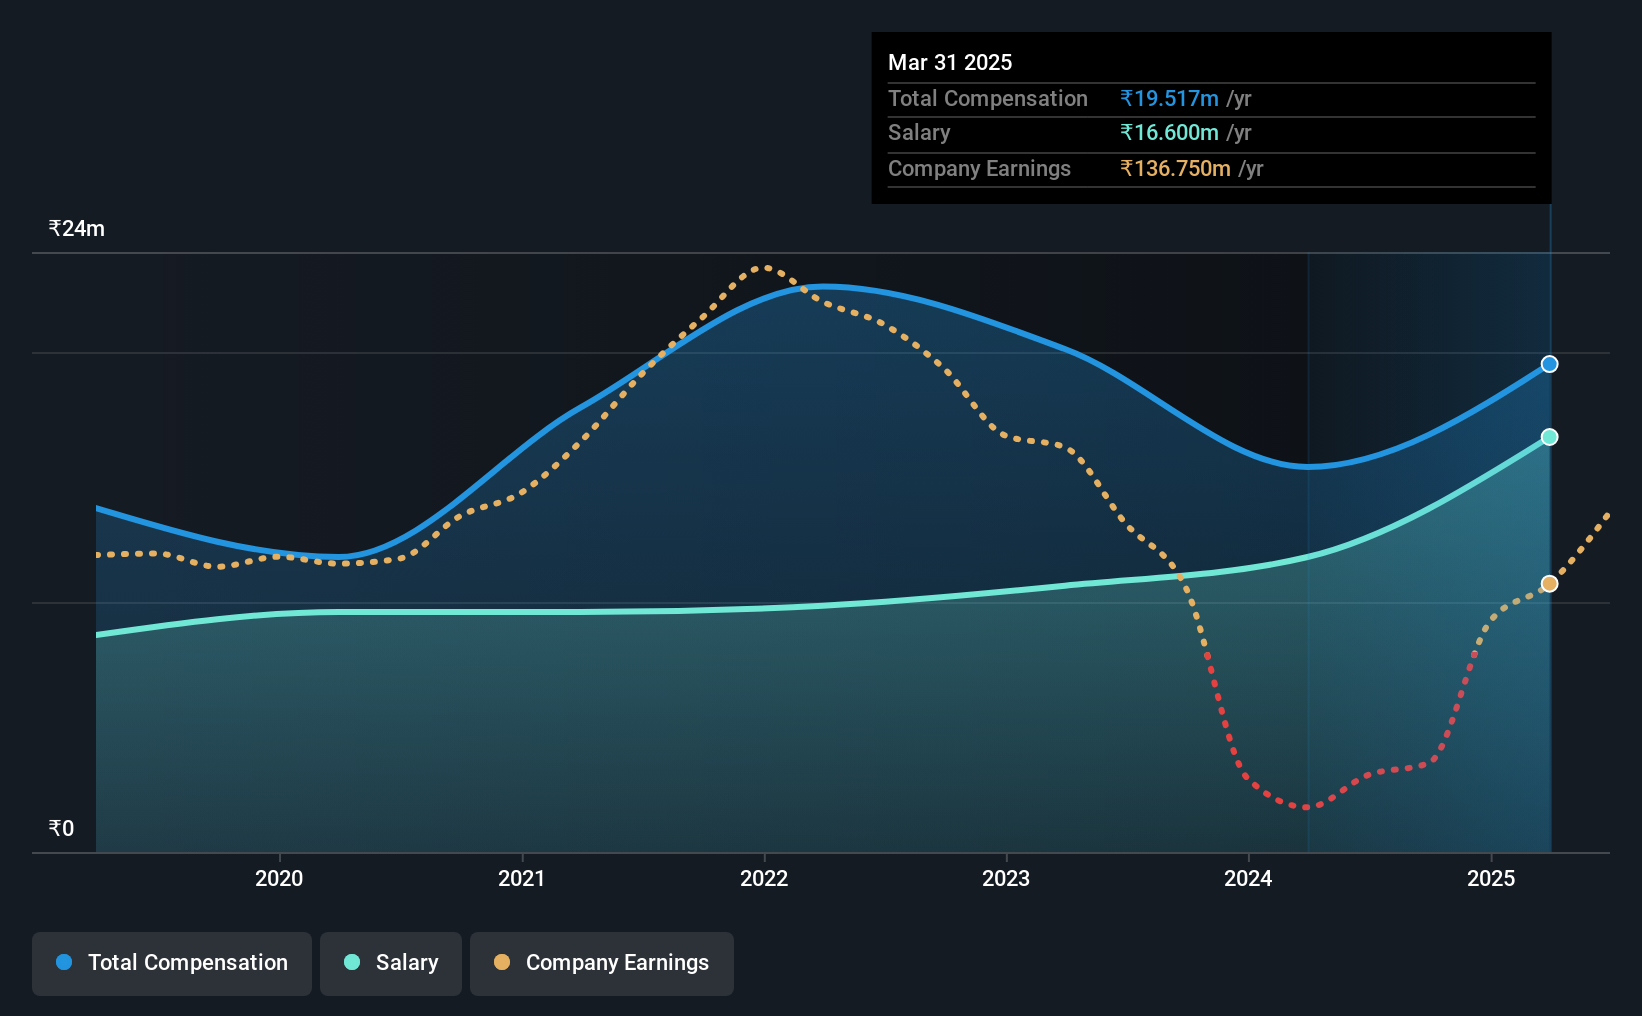Click the ₹24m y-axis label
Viewport: 1642px width, 1016px height.
coord(77,228)
